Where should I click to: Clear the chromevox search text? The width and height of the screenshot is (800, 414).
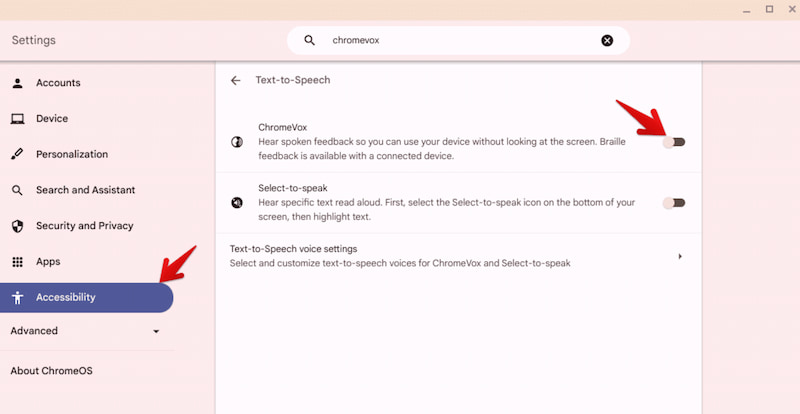(607, 40)
